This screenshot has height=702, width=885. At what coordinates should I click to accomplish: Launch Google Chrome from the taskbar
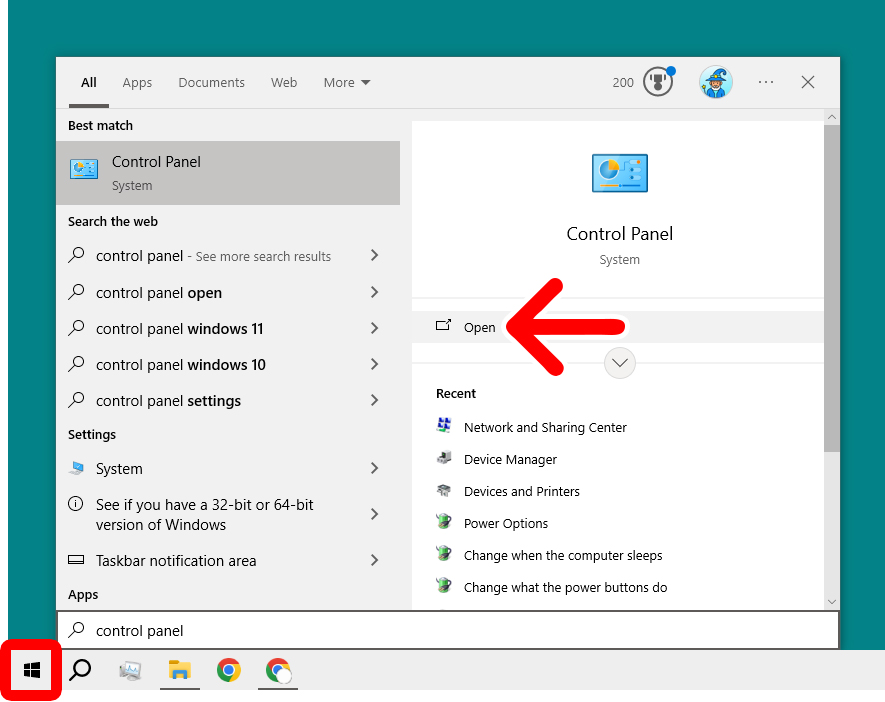(229, 670)
